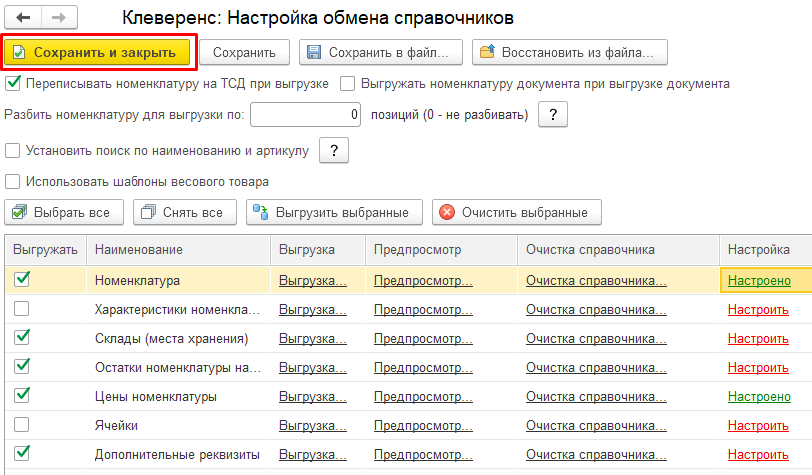Uncheck export for Цены номенклатуры row

pyautogui.click(x=22, y=395)
